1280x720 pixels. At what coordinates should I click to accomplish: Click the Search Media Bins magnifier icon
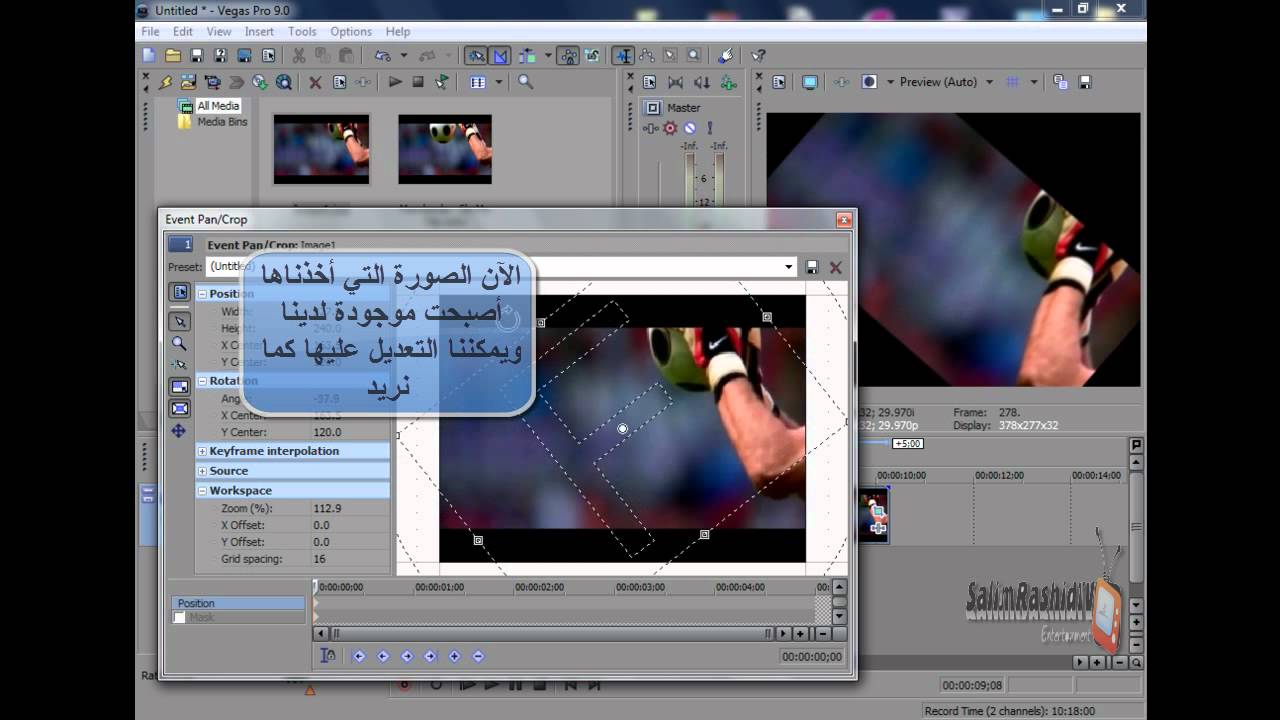525,82
